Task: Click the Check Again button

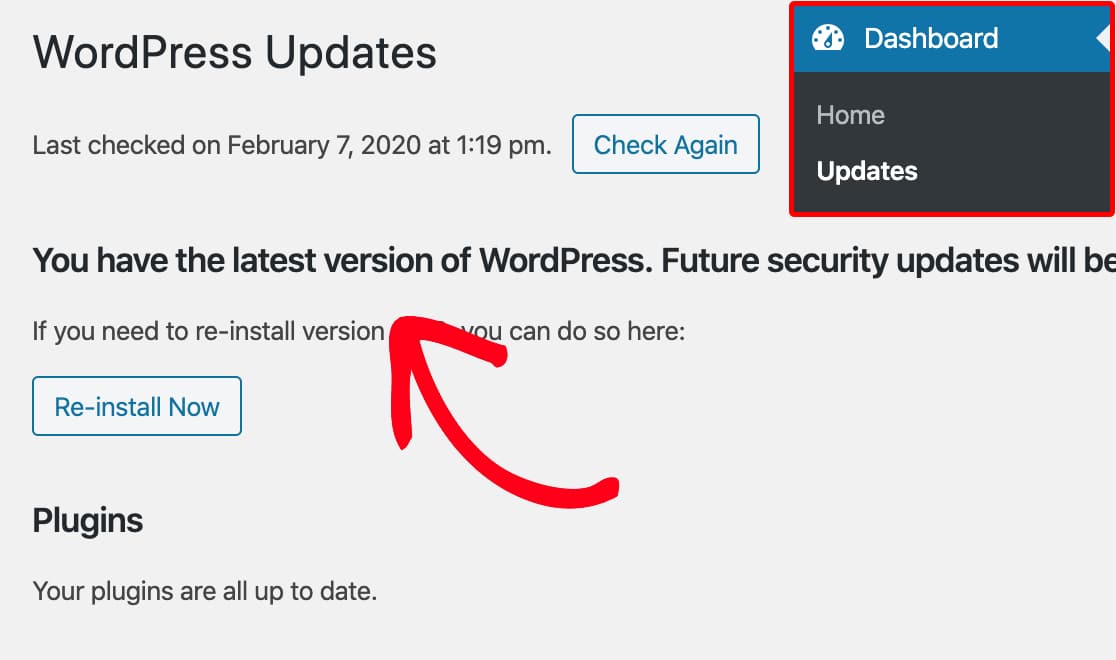Action: (x=665, y=144)
